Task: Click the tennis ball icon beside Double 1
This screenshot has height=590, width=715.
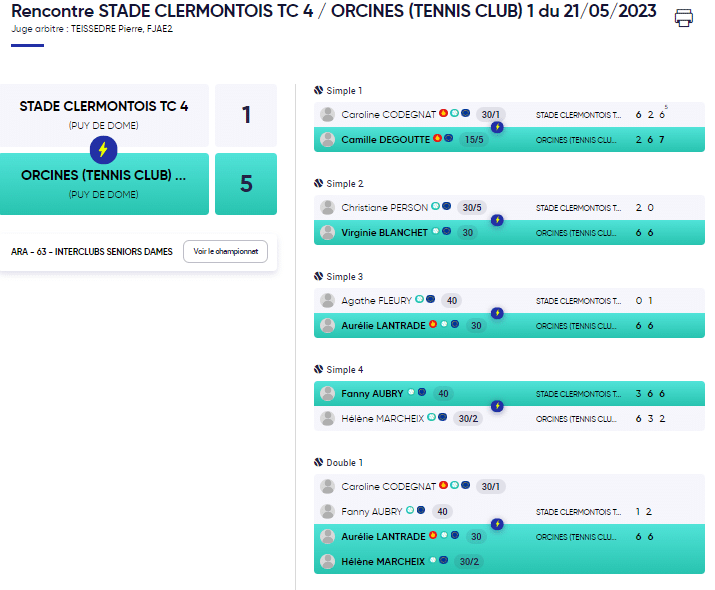Action: click(x=318, y=462)
